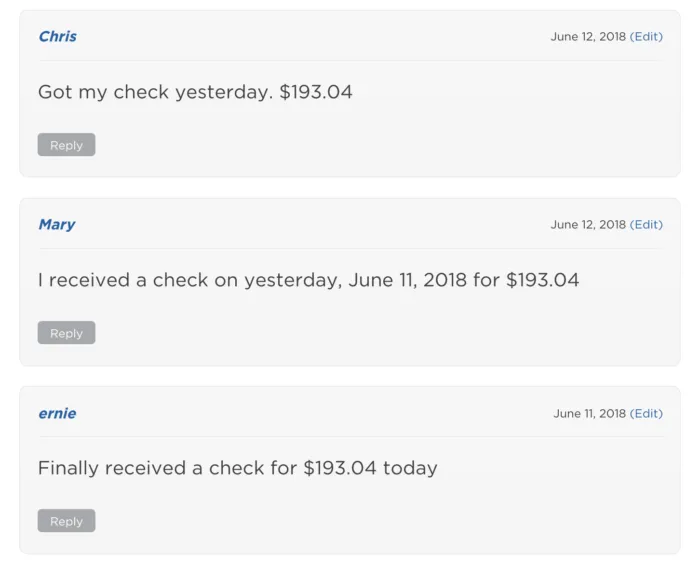700x565 pixels.
Task: Click the $193.04 amount in ernie's comment
Action: 340,468
